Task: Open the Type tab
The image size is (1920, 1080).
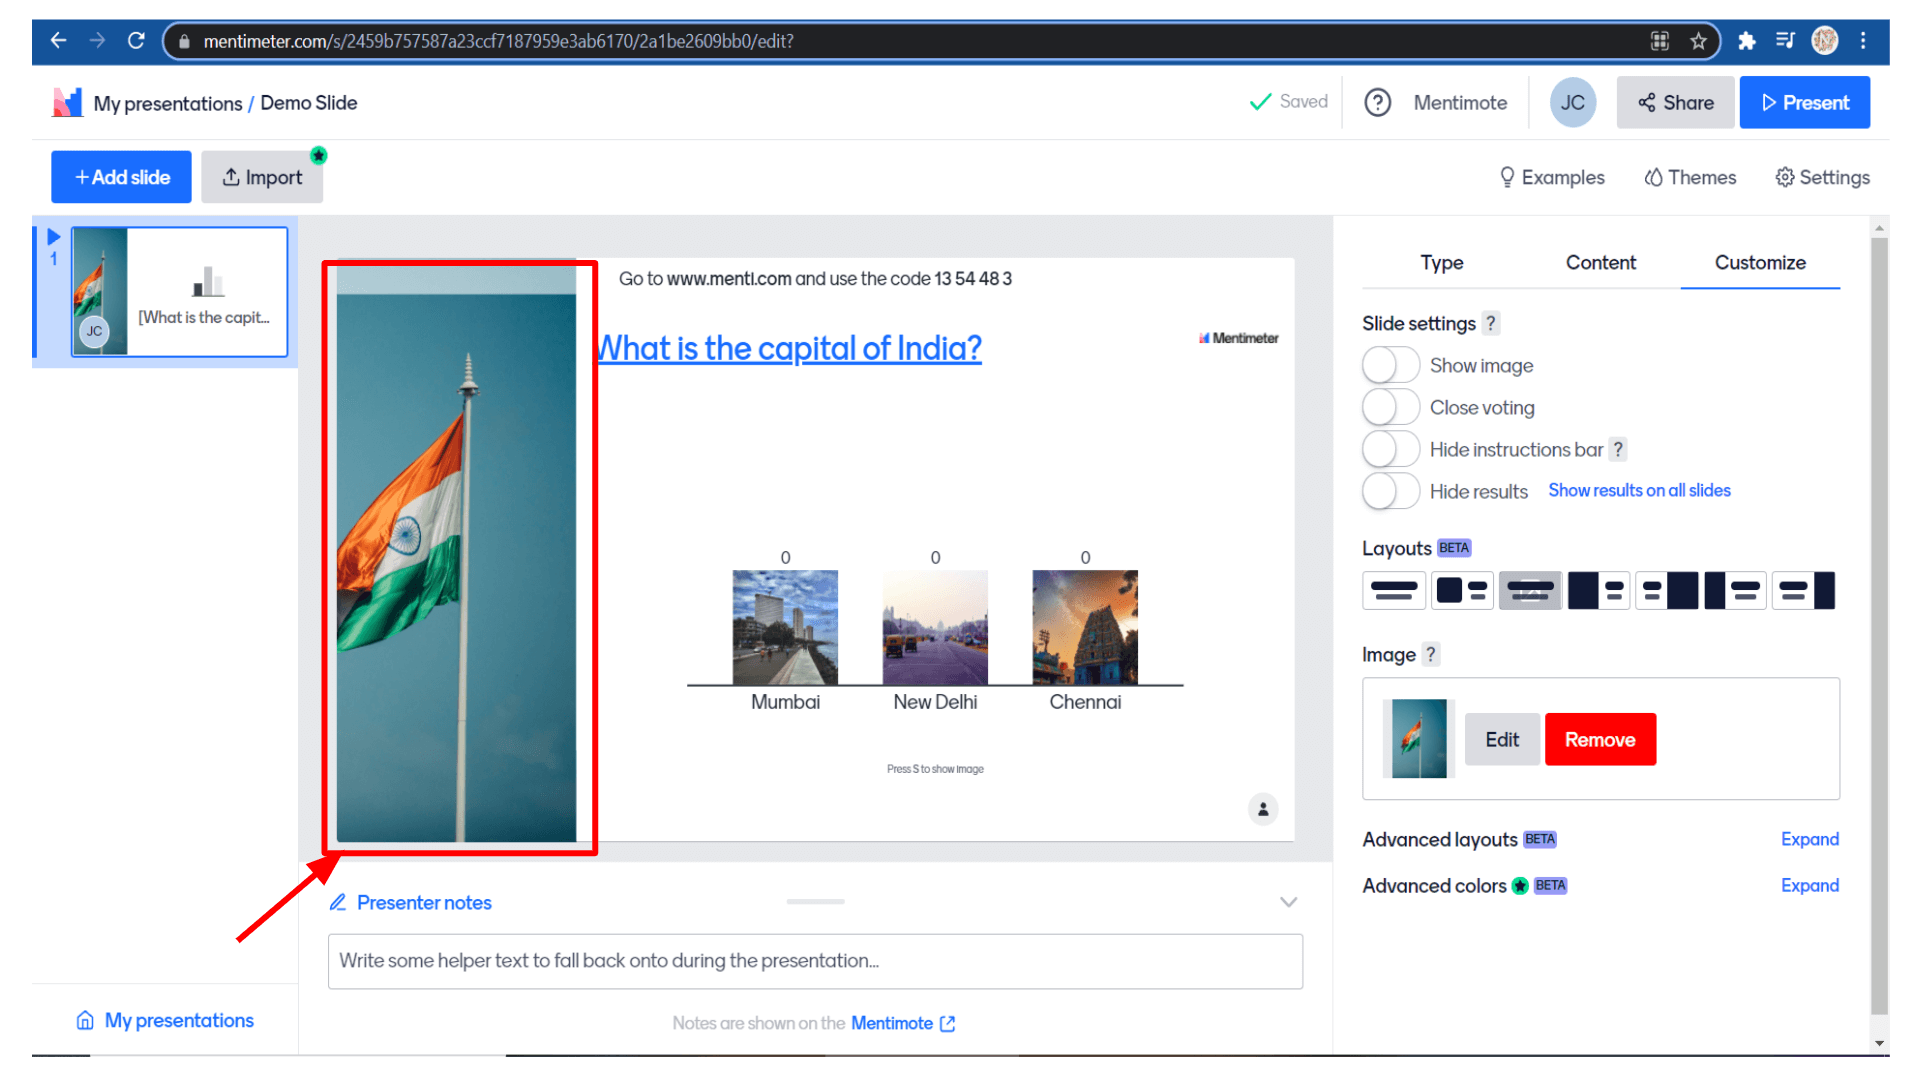Action: click(x=1441, y=262)
